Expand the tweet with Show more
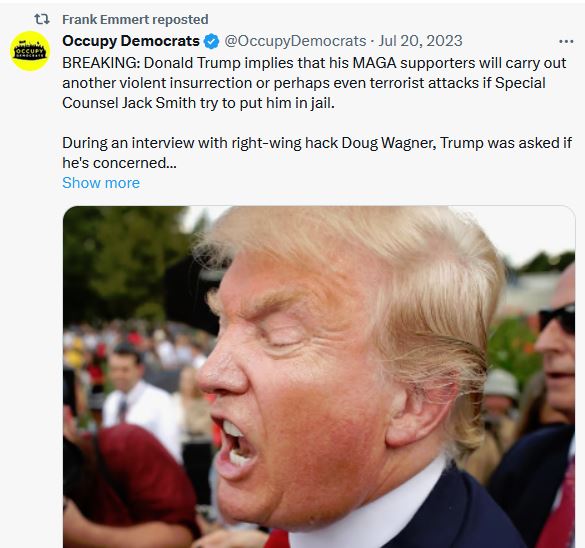 point(101,183)
